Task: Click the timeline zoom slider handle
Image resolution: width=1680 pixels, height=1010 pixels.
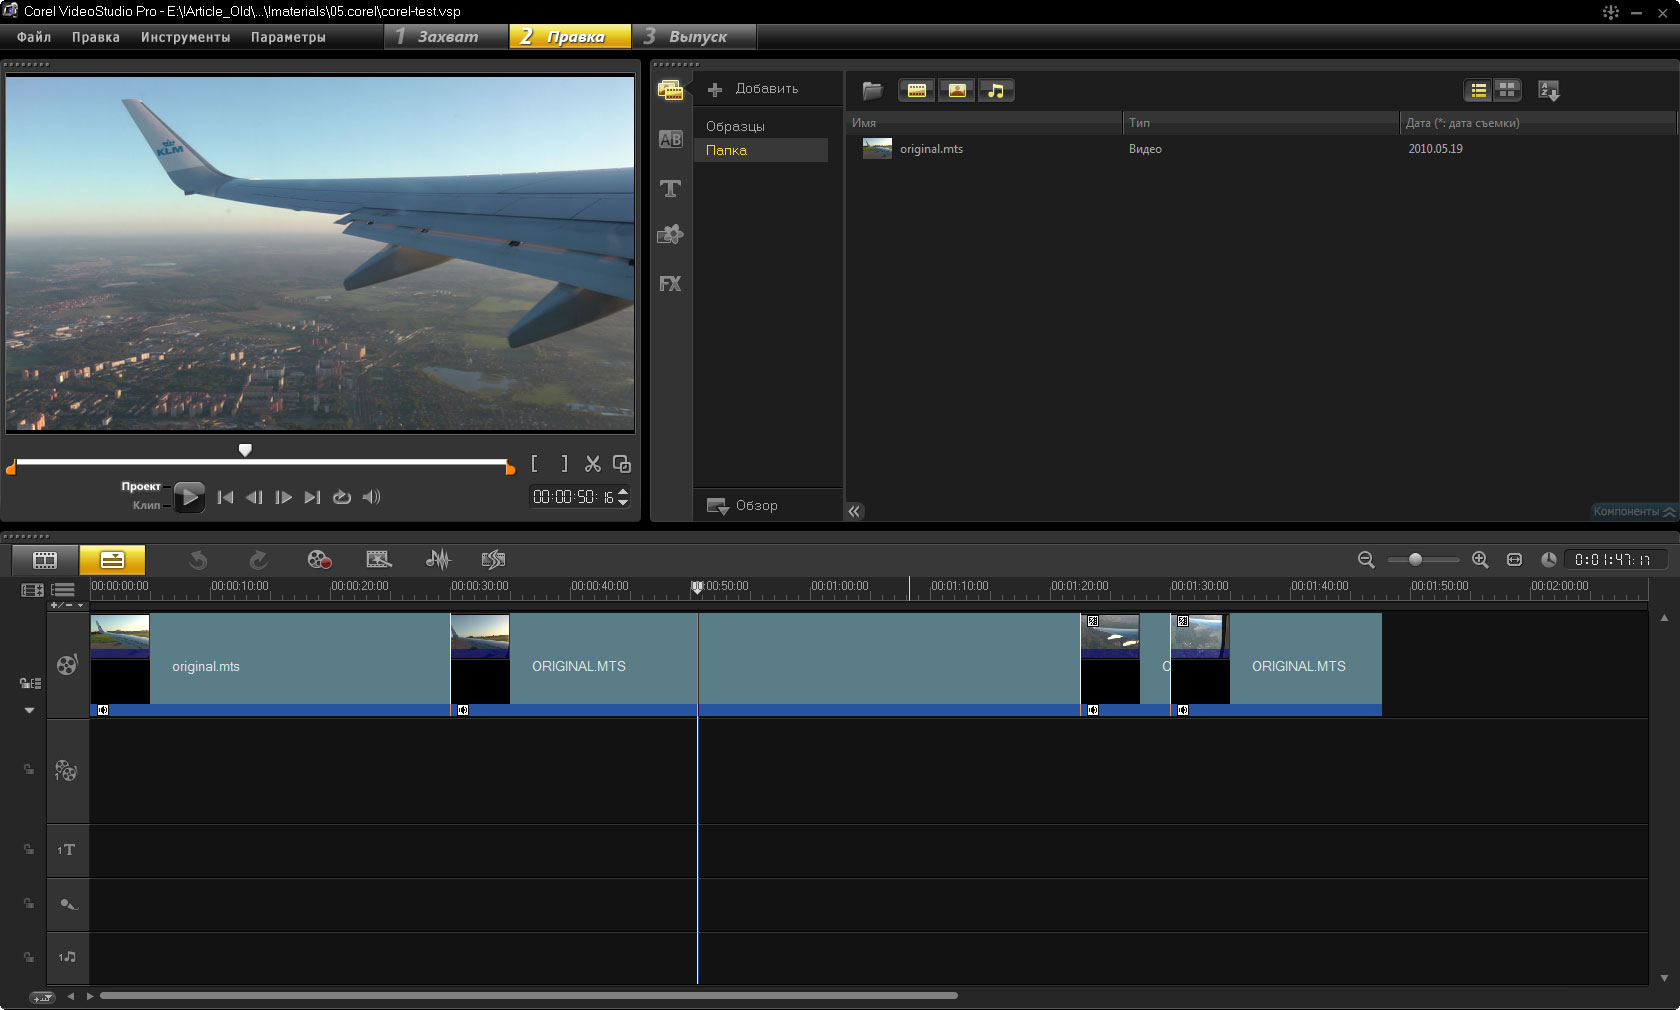Action: [1415, 560]
